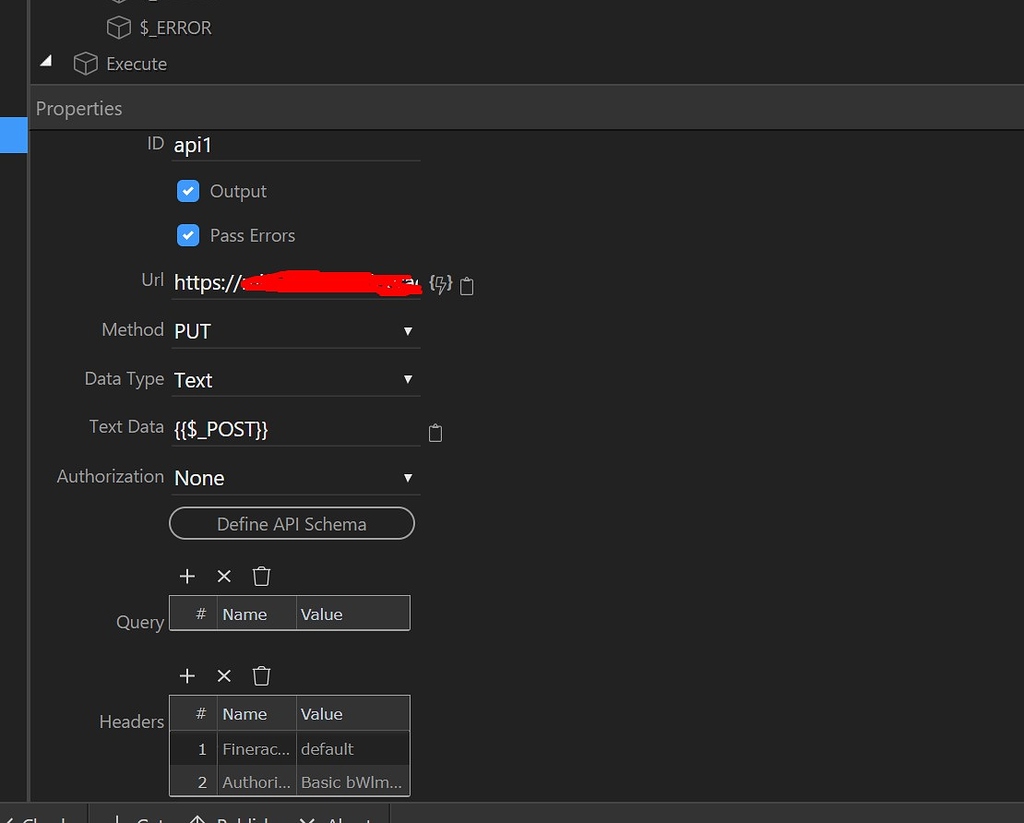
Task: Select the default header value cell
Action: click(x=353, y=749)
